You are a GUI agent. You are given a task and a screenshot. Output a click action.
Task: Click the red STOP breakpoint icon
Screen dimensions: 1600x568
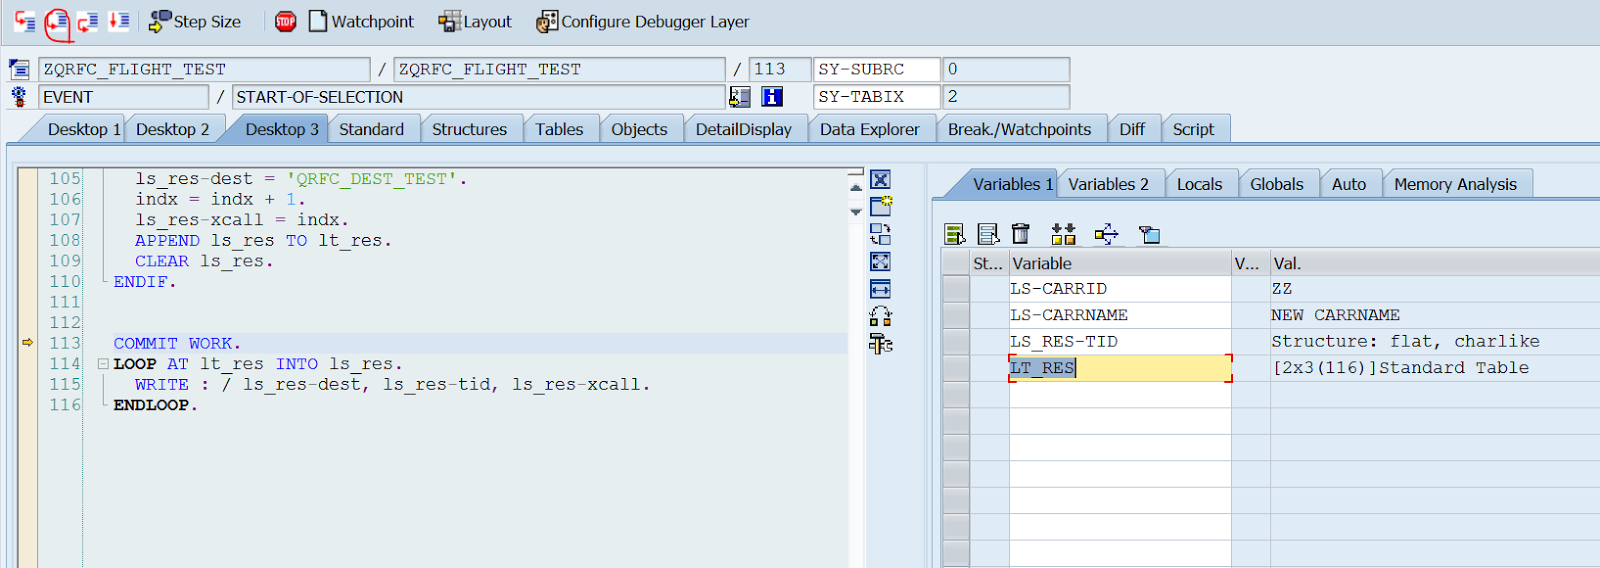(285, 21)
